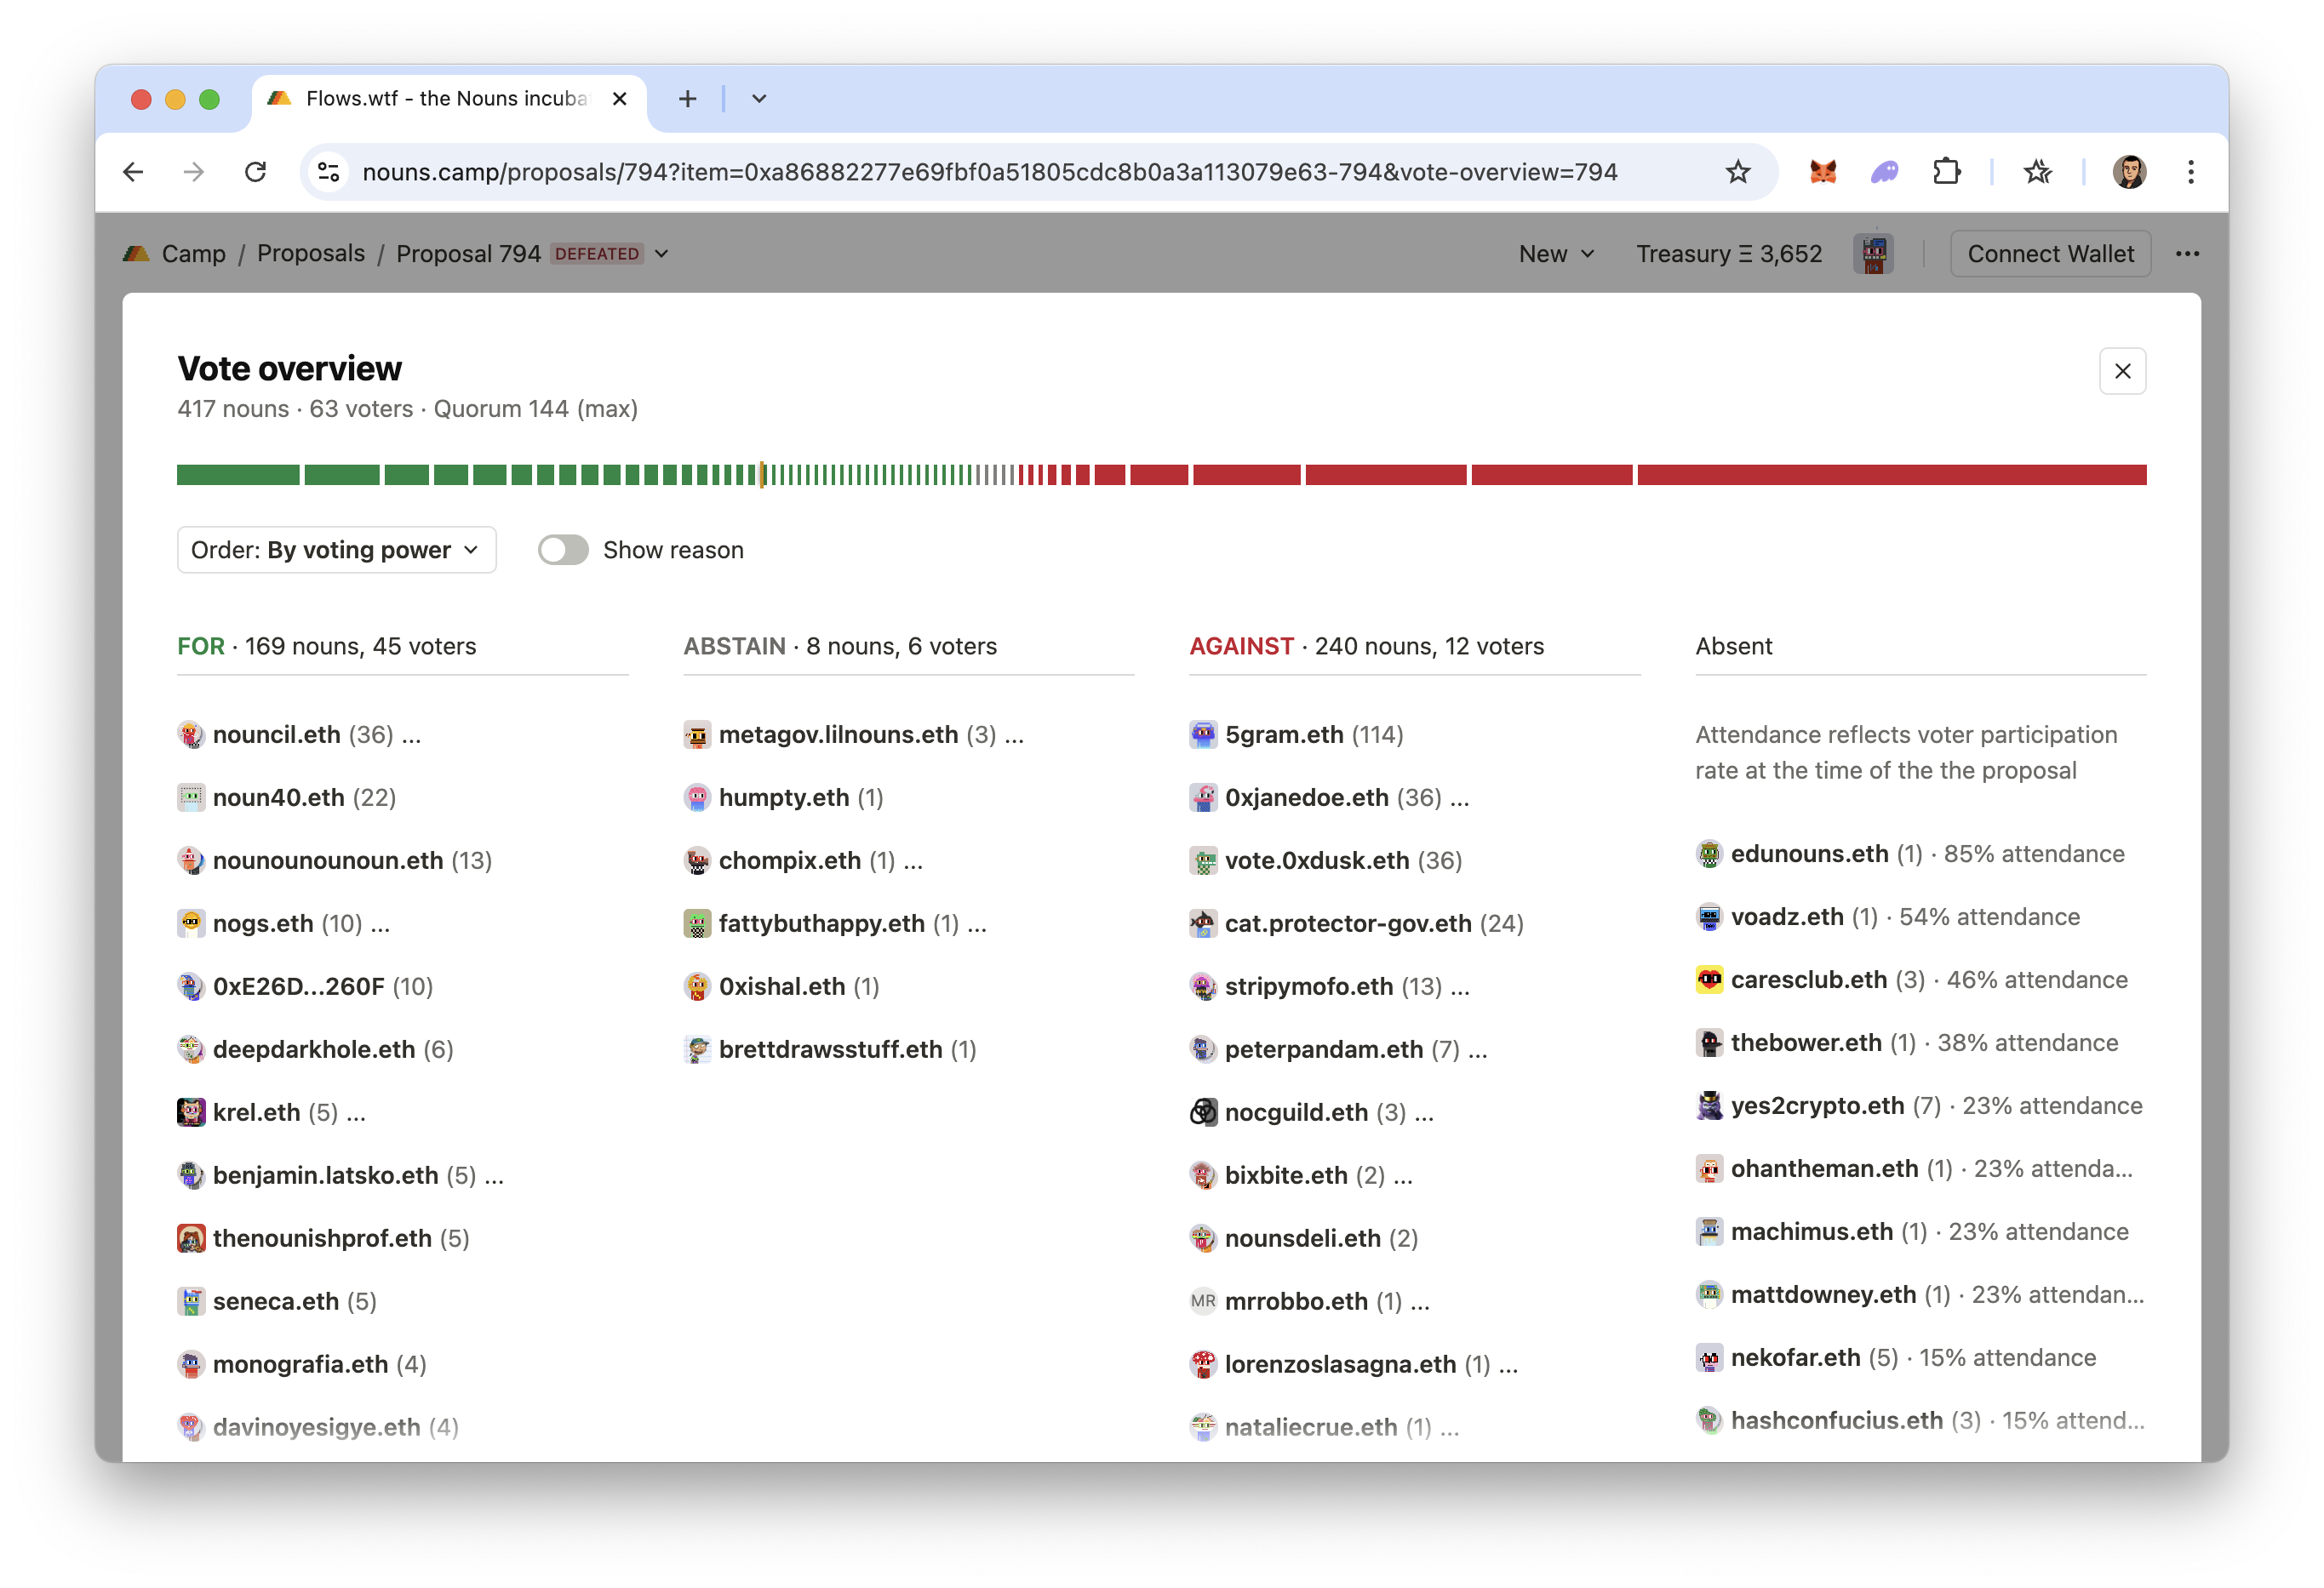Click the pixel avatar icon beside the treasury

(1873, 253)
